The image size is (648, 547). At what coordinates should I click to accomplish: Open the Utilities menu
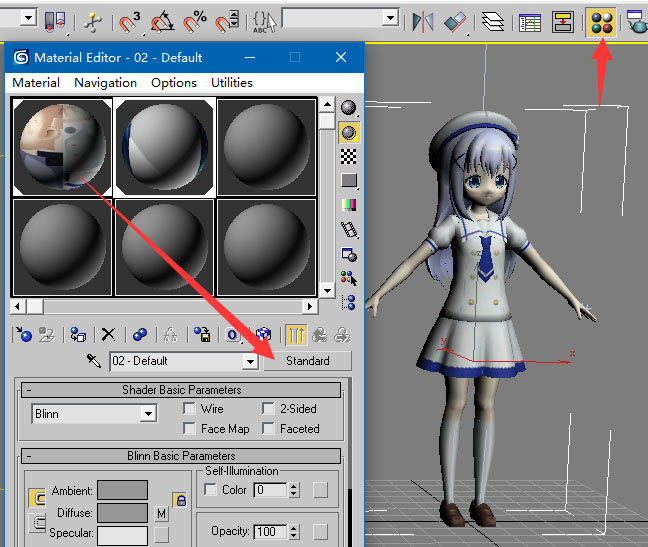(x=231, y=83)
